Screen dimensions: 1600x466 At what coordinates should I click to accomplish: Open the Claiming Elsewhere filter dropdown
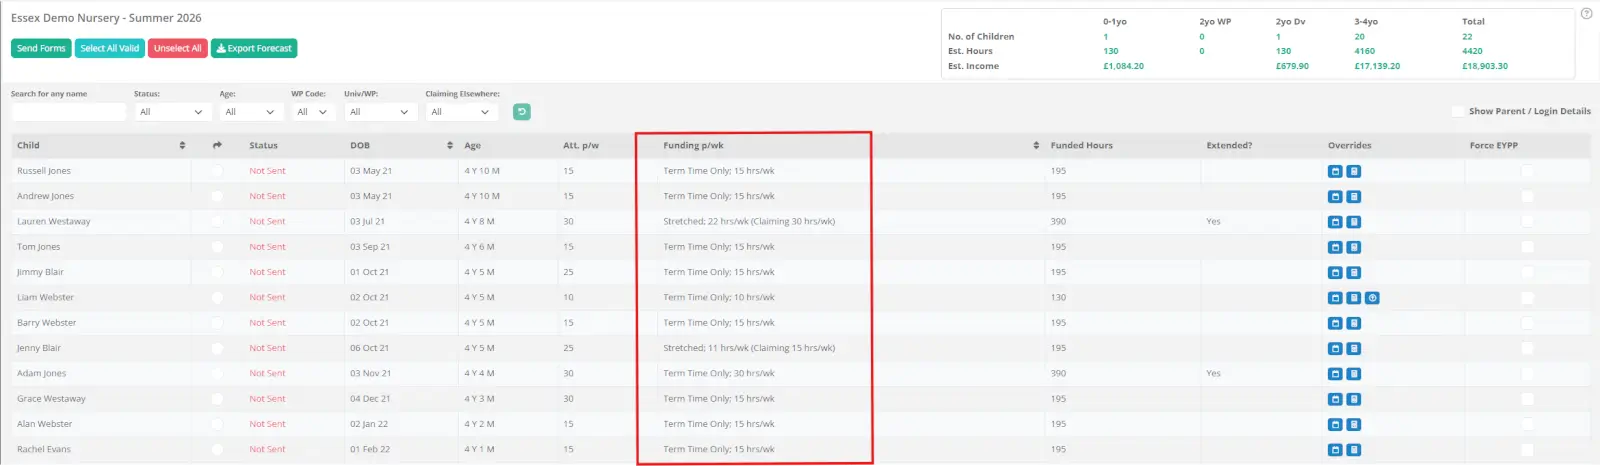tap(461, 112)
